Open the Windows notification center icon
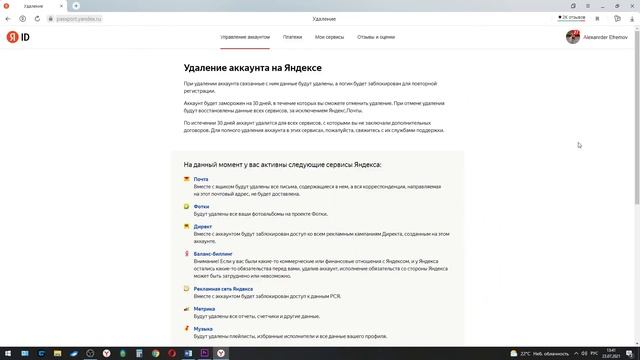This screenshot has width=640, height=360. pyautogui.click(x=630, y=353)
